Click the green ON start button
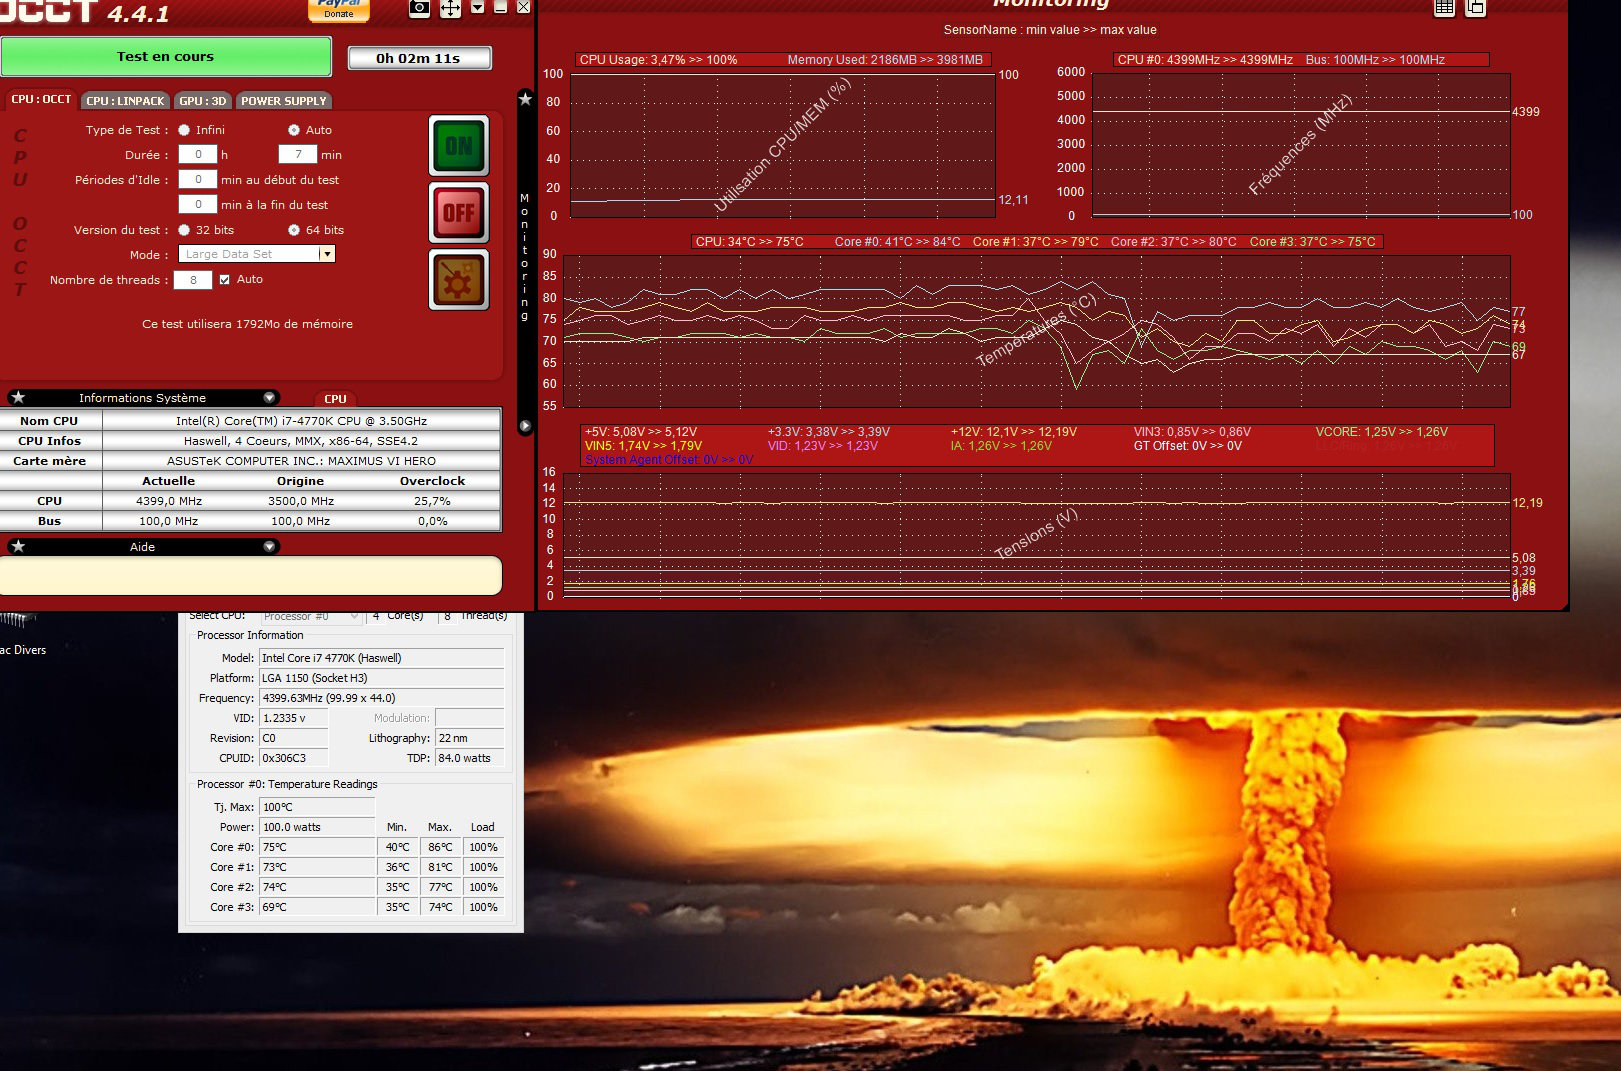 click(x=459, y=146)
